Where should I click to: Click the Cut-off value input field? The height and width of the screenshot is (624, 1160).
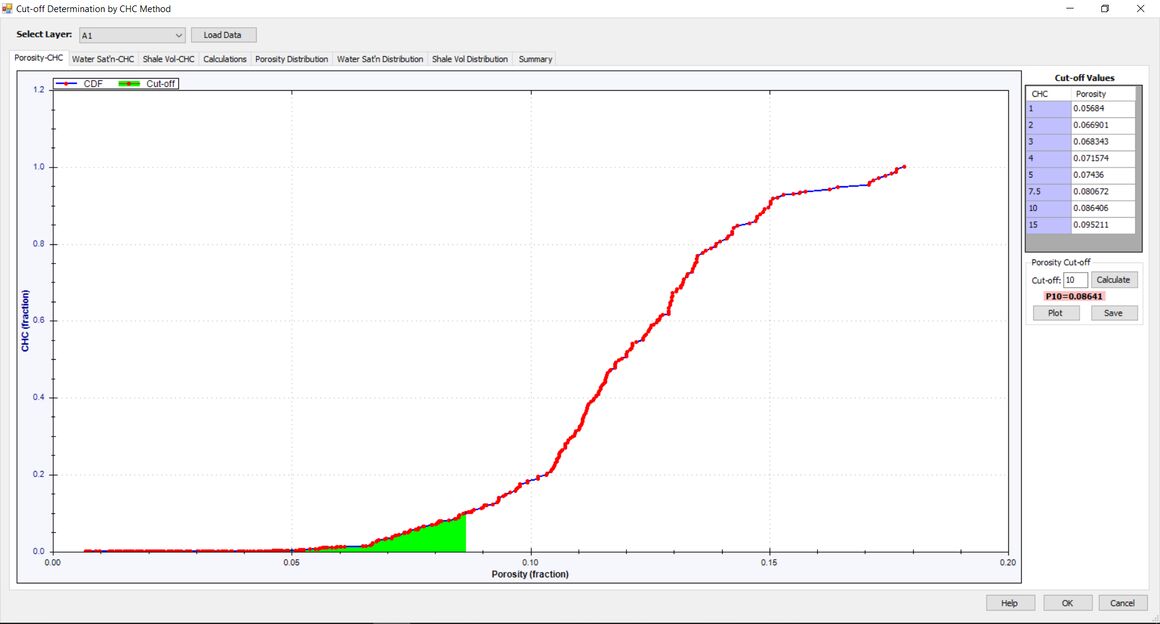(1075, 280)
